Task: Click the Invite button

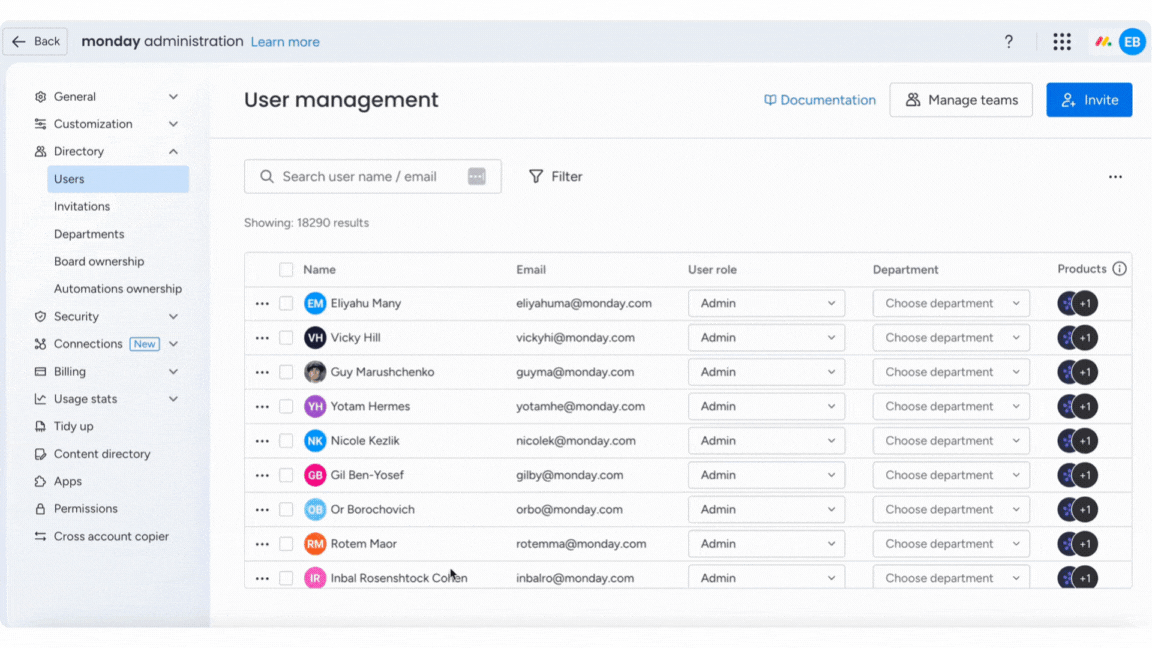Action: click(x=1089, y=100)
